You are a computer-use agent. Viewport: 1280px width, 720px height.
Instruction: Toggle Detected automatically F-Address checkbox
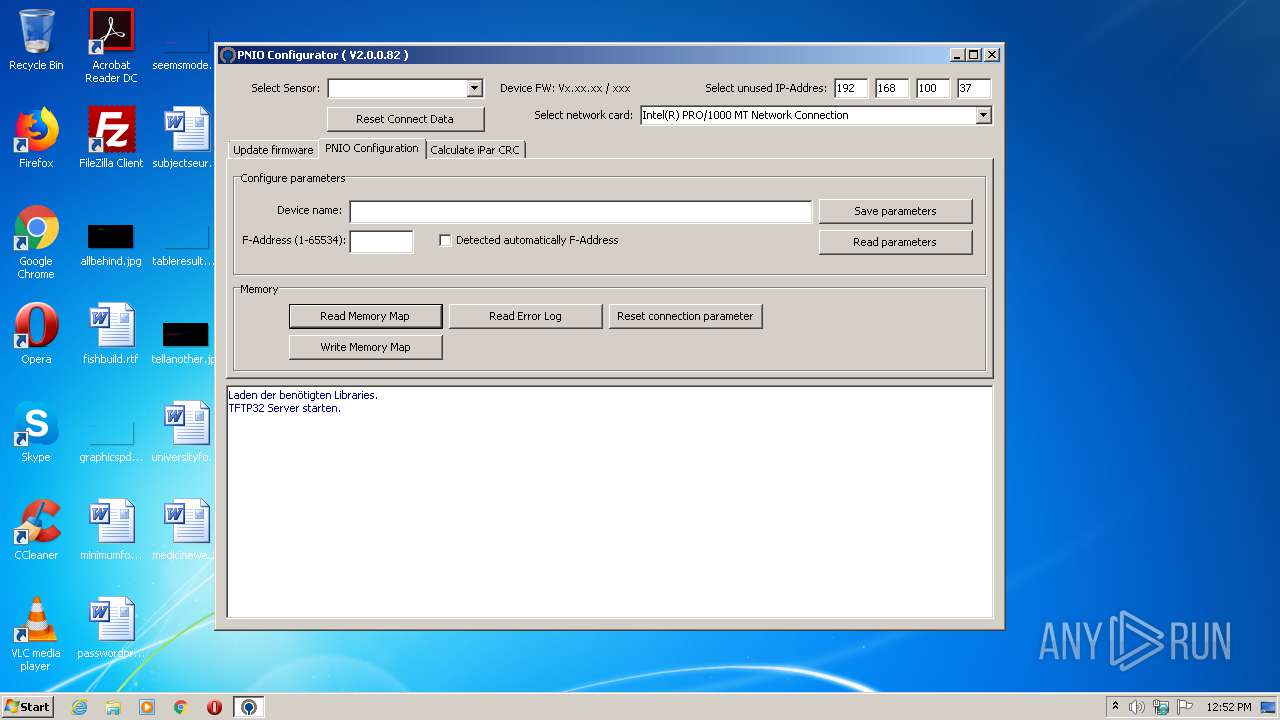click(446, 241)
